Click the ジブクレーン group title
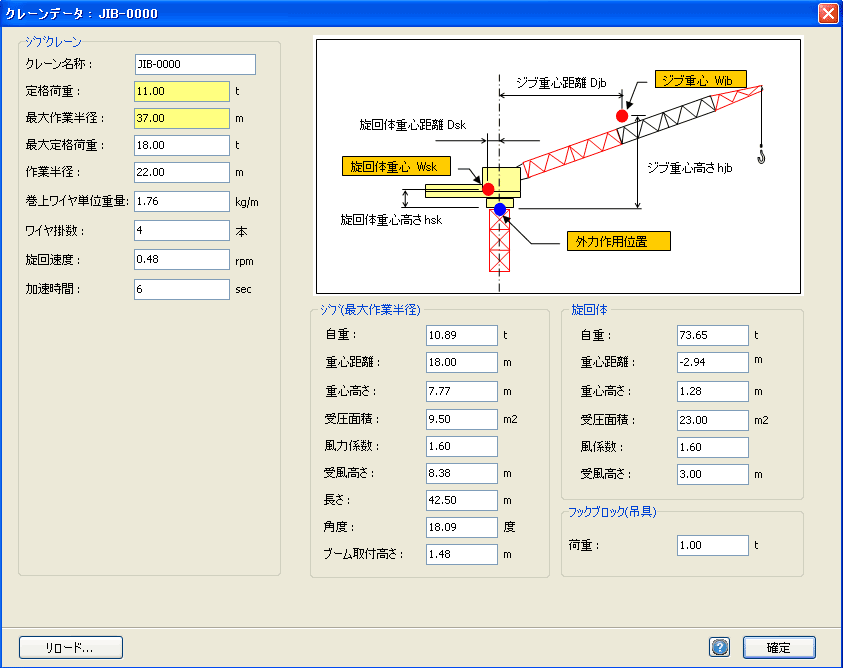 [x=53, y=41]
